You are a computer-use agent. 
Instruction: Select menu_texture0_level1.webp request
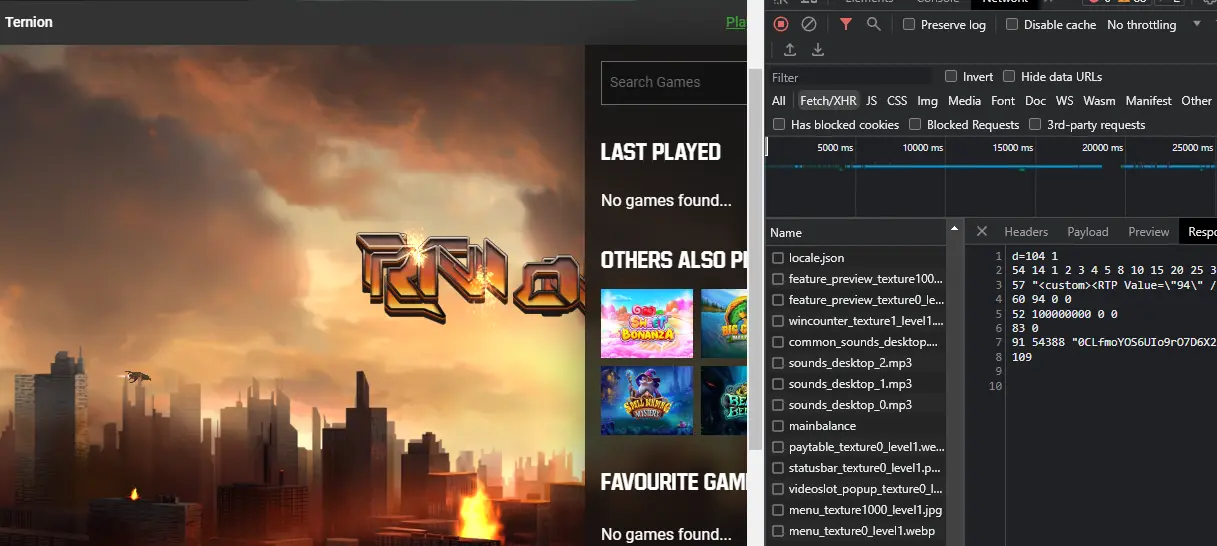pyautogui.click(x=856, y=531)
